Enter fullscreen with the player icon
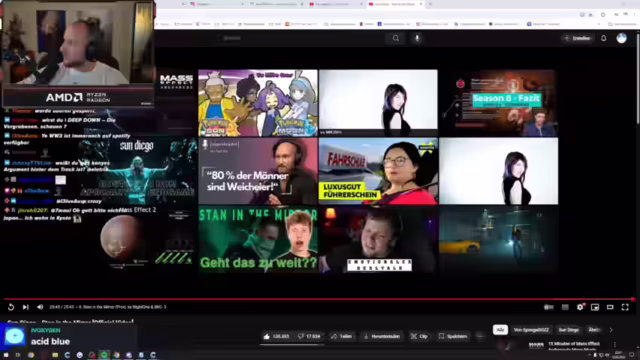This screenshot has height=360, width=640. [x=625, y=307]
